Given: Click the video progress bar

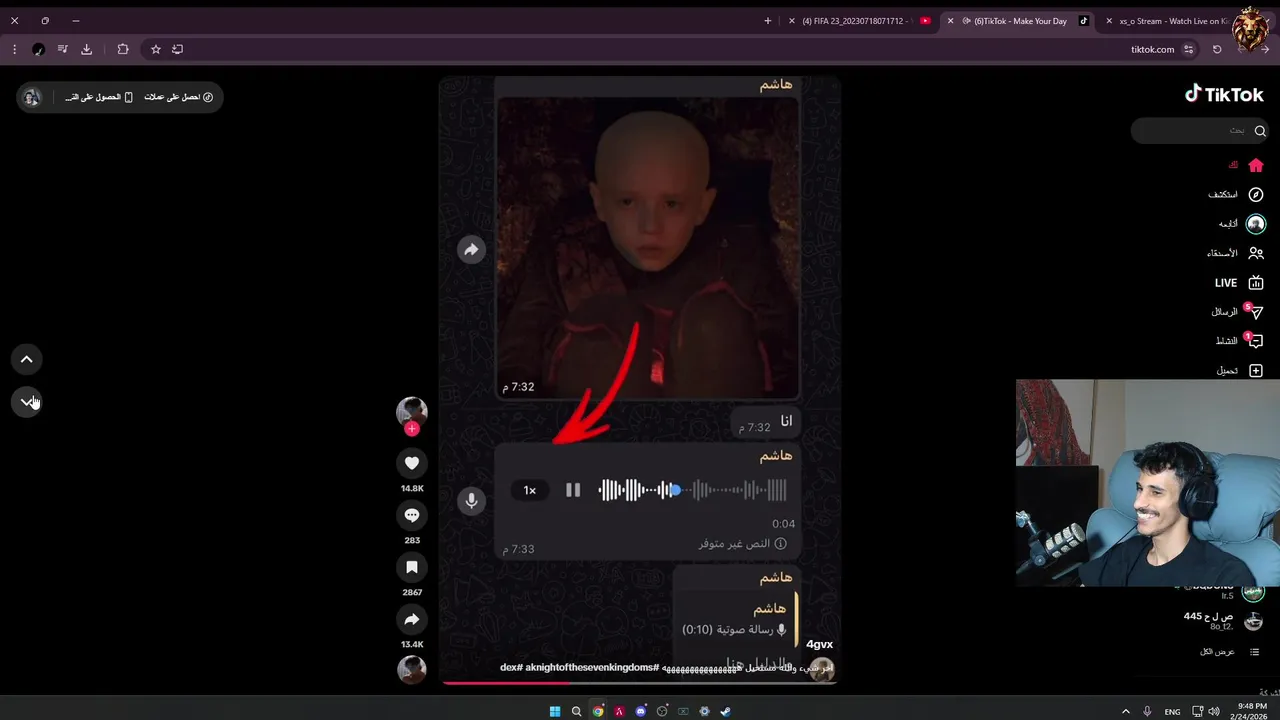Looking at the screenshot, I should click(639, 683).
